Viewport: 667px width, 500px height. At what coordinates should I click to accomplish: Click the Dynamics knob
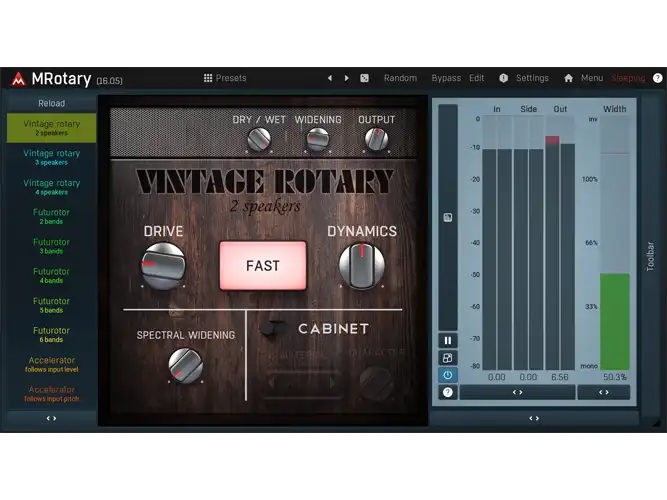pyautogui.click(x=362, y=266)
